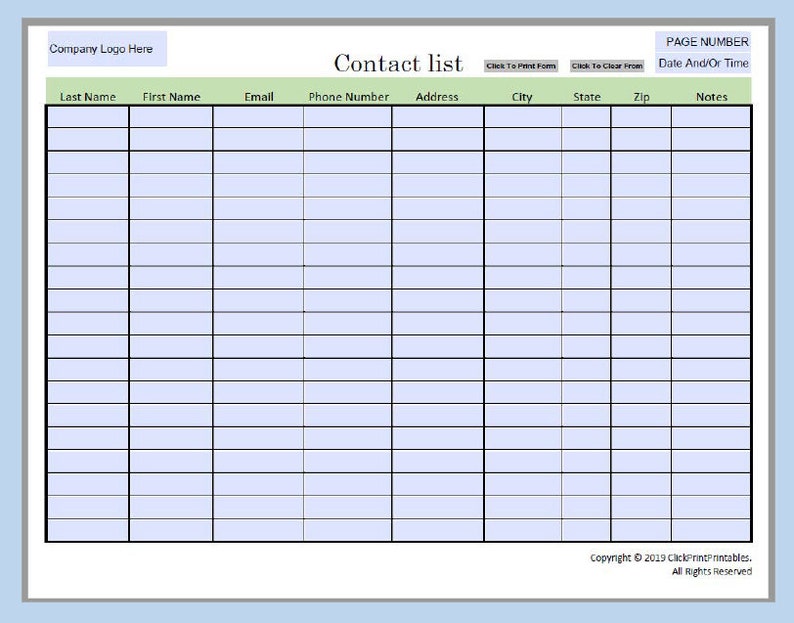Click the Date And/Or Time field
The height and width of the screenshot is (623, 794).
tap(703, 63)
